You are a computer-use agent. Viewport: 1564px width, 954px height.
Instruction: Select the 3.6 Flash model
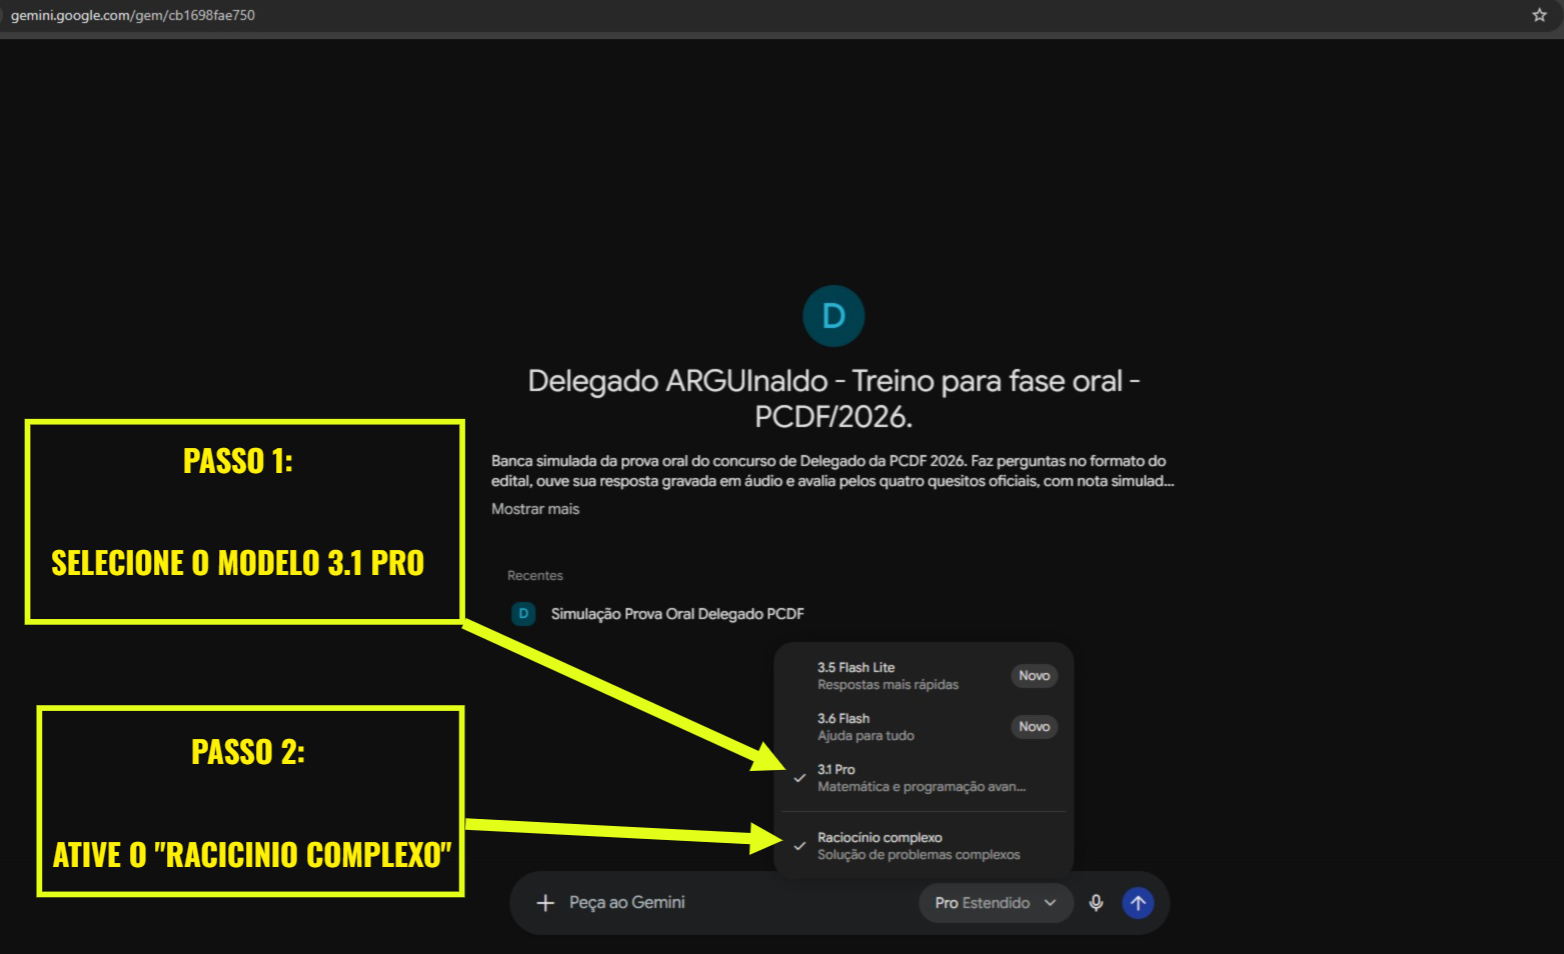[x=923, y=727]
